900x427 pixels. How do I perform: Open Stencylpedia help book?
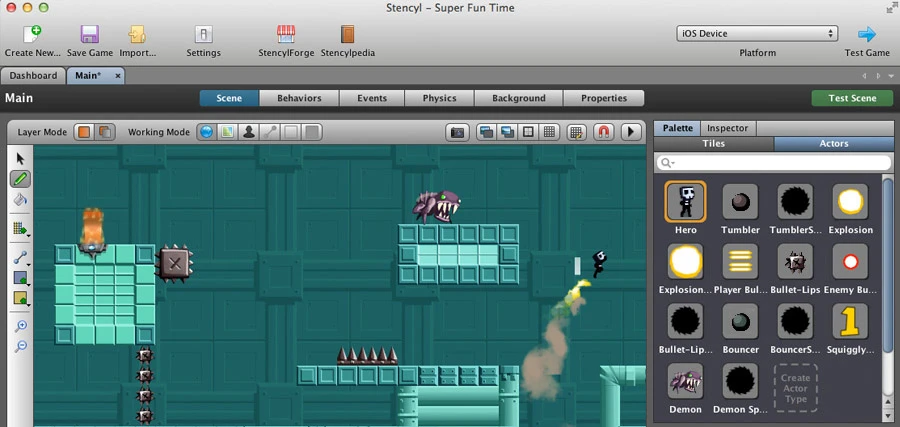pyautogui.click(x=347, y=40)
